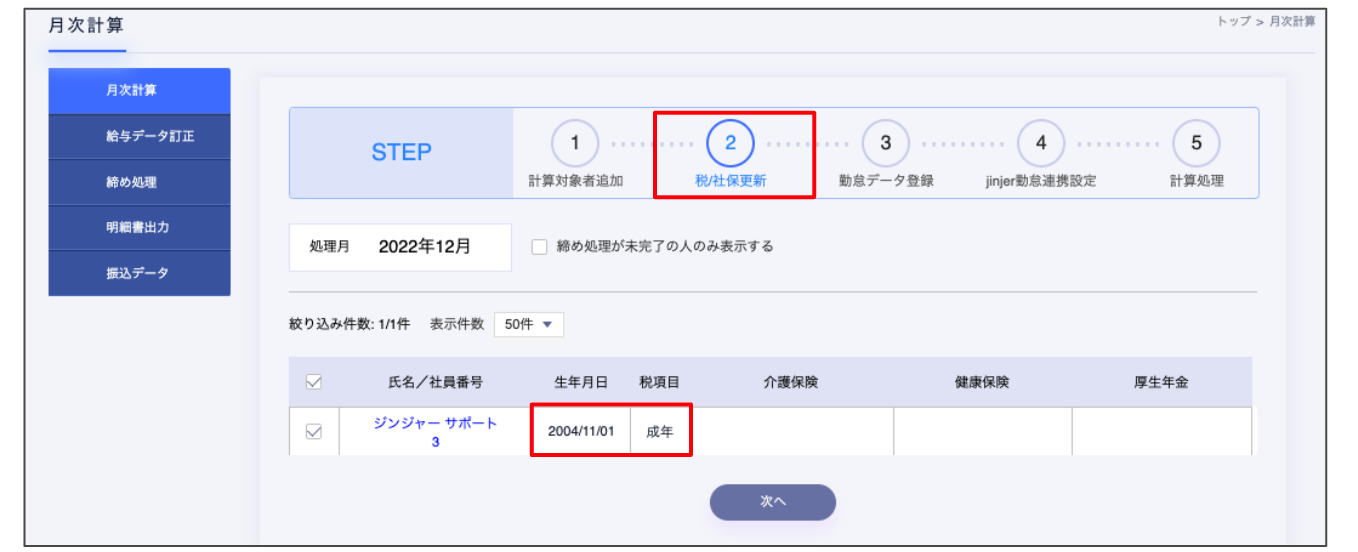Open employee link ジンジャー サポート 3
Viewport: 1358px width, 552px height.
tap(435, 432)
